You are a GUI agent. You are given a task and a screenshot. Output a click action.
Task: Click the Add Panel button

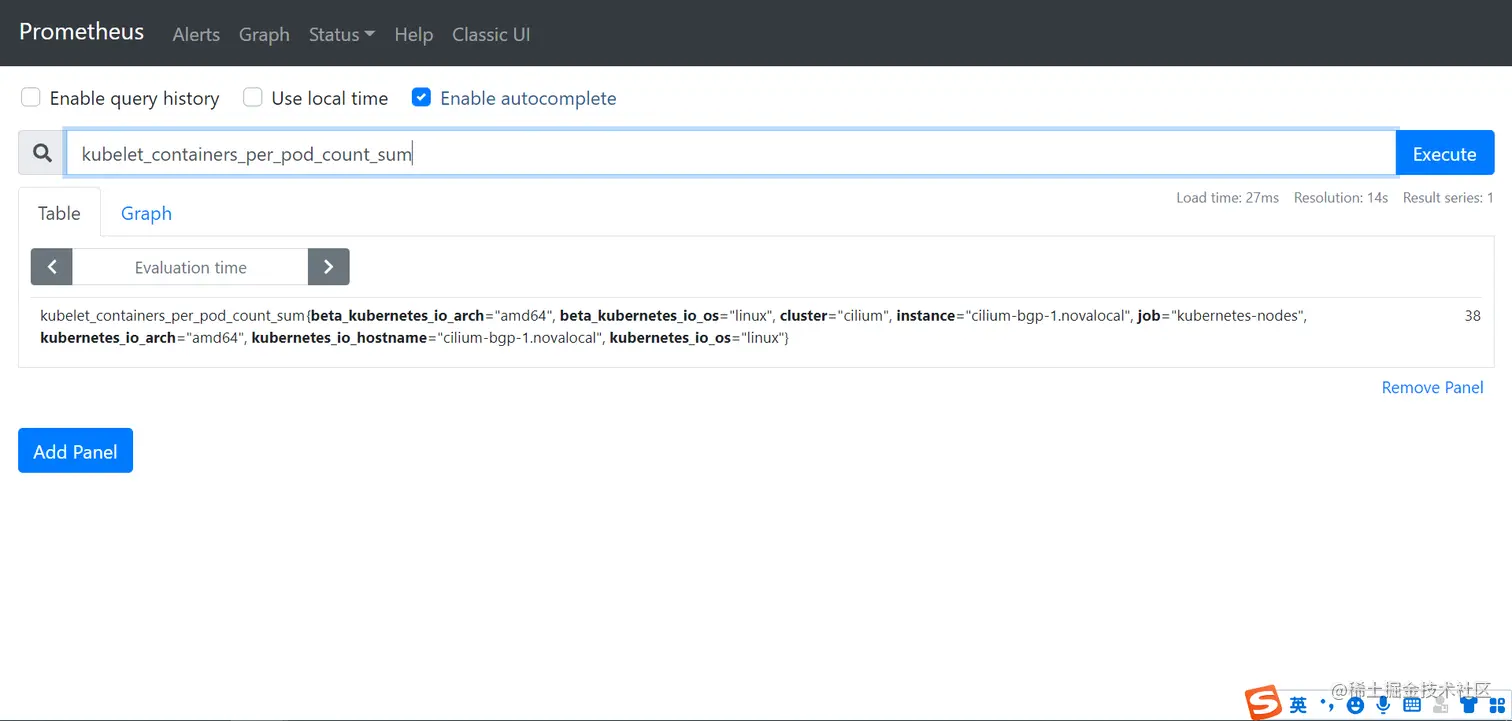tap(75, 451)
